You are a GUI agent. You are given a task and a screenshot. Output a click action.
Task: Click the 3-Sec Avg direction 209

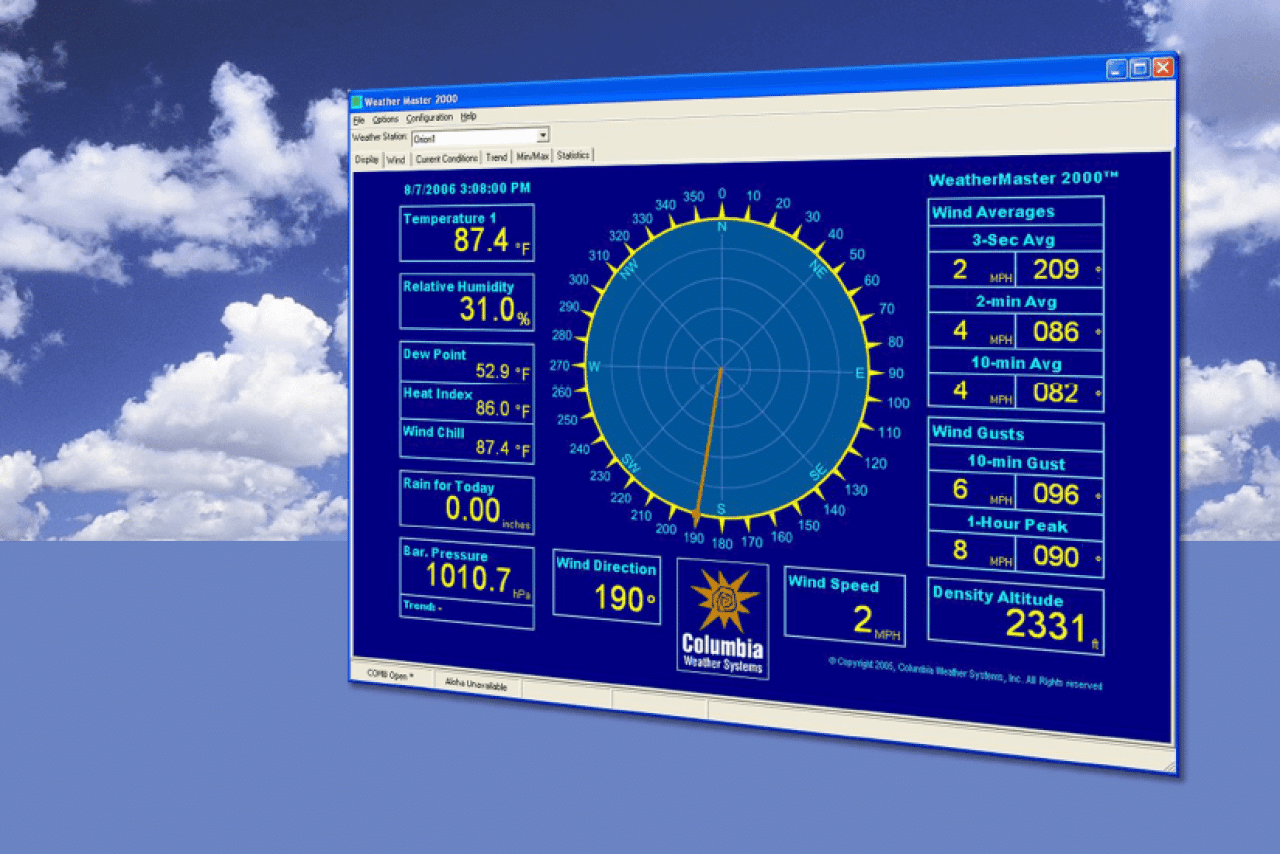(1056, 269)
